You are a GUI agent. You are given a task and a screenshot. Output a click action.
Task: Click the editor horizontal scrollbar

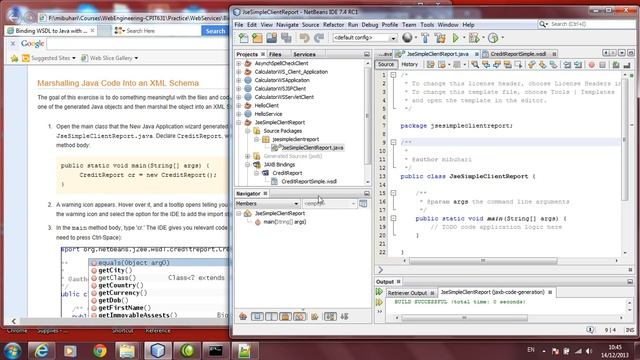tap(483, 261)
